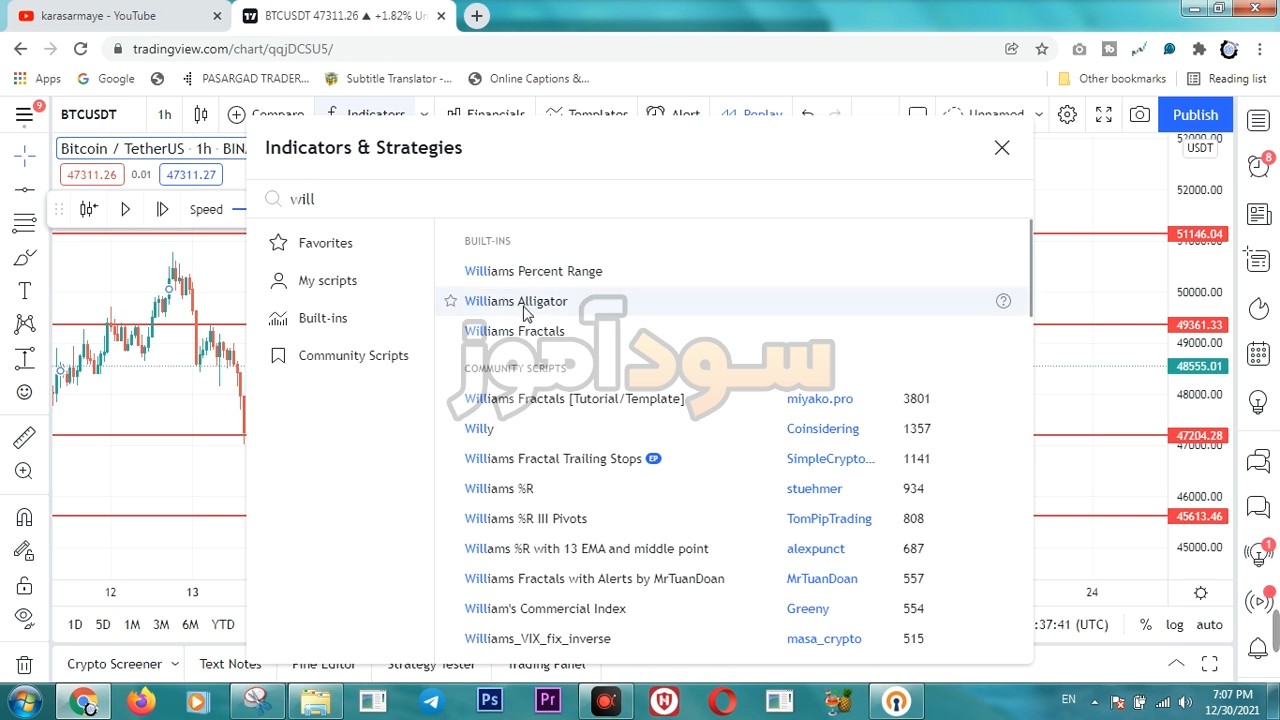Click the BTCUSDT symbol search

(89, 115)
